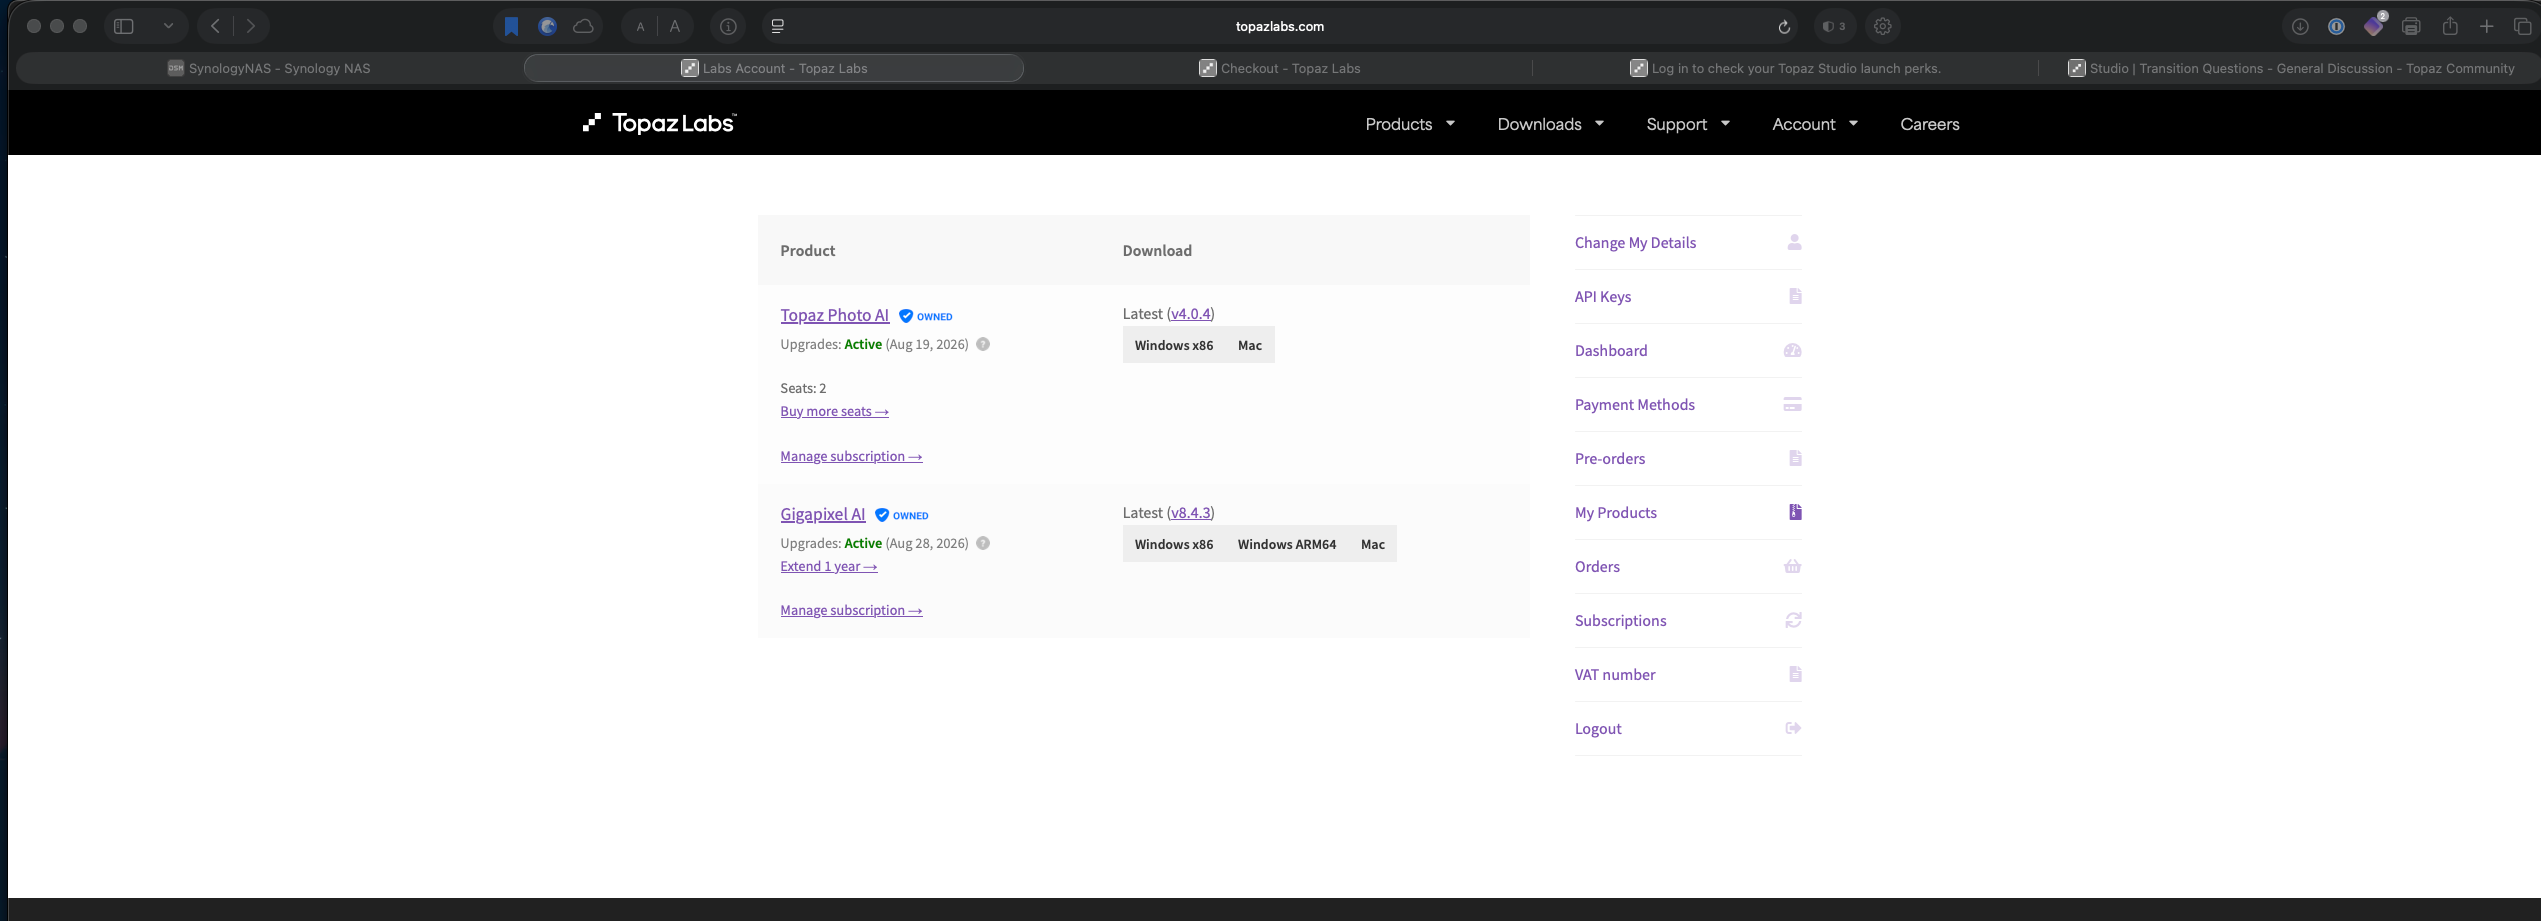The height and width of the screenshot is (921, 2541).
Task: Open the new tab plus icon
Action: [x=2487, y=27]
